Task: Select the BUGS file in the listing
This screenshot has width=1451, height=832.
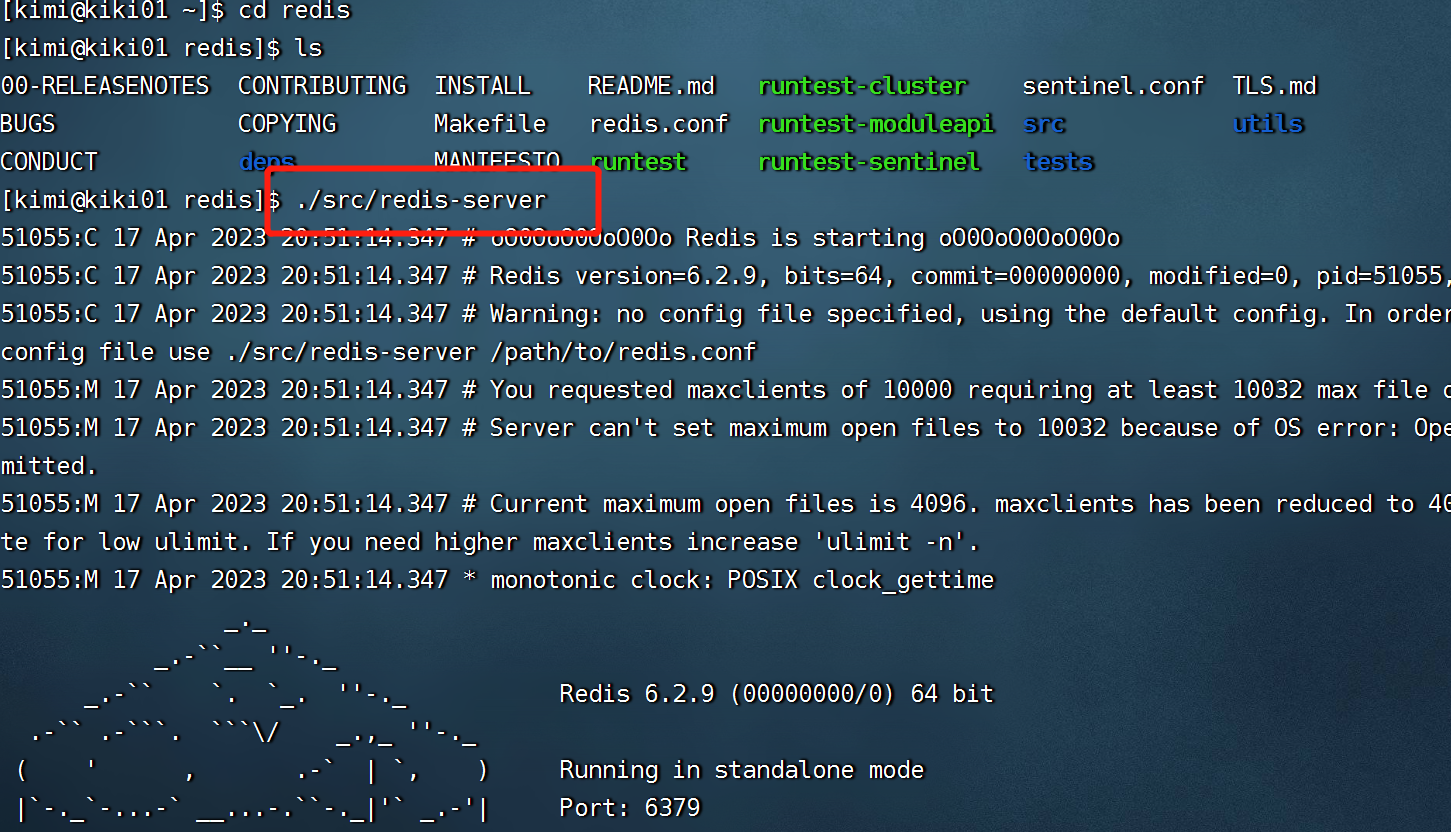Action: [28, 124]
